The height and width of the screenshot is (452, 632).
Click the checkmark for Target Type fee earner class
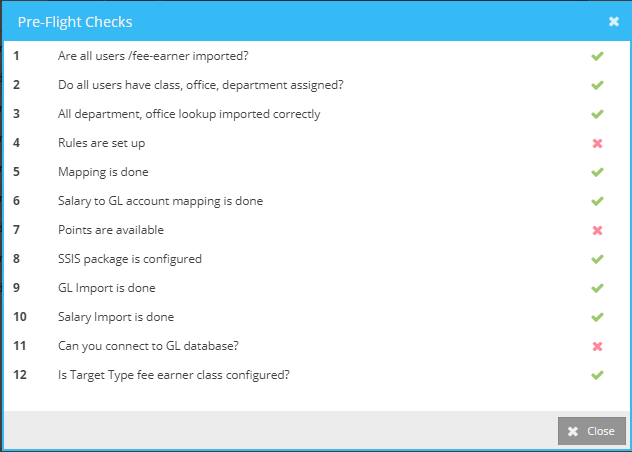pyautogui.click(x=597, y=375)
